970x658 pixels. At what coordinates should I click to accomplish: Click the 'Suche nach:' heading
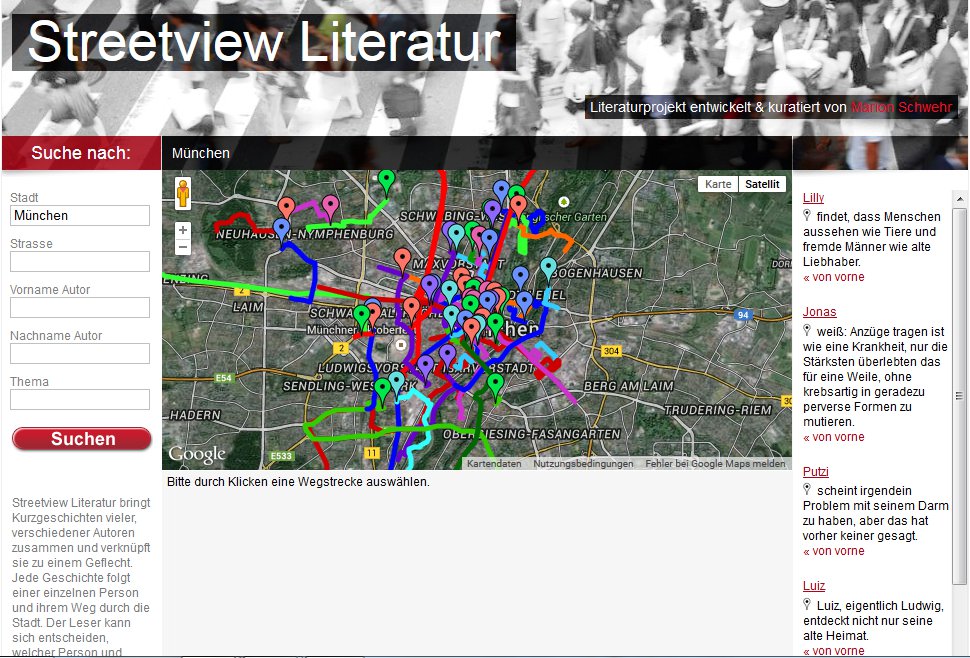coord(81,153)
